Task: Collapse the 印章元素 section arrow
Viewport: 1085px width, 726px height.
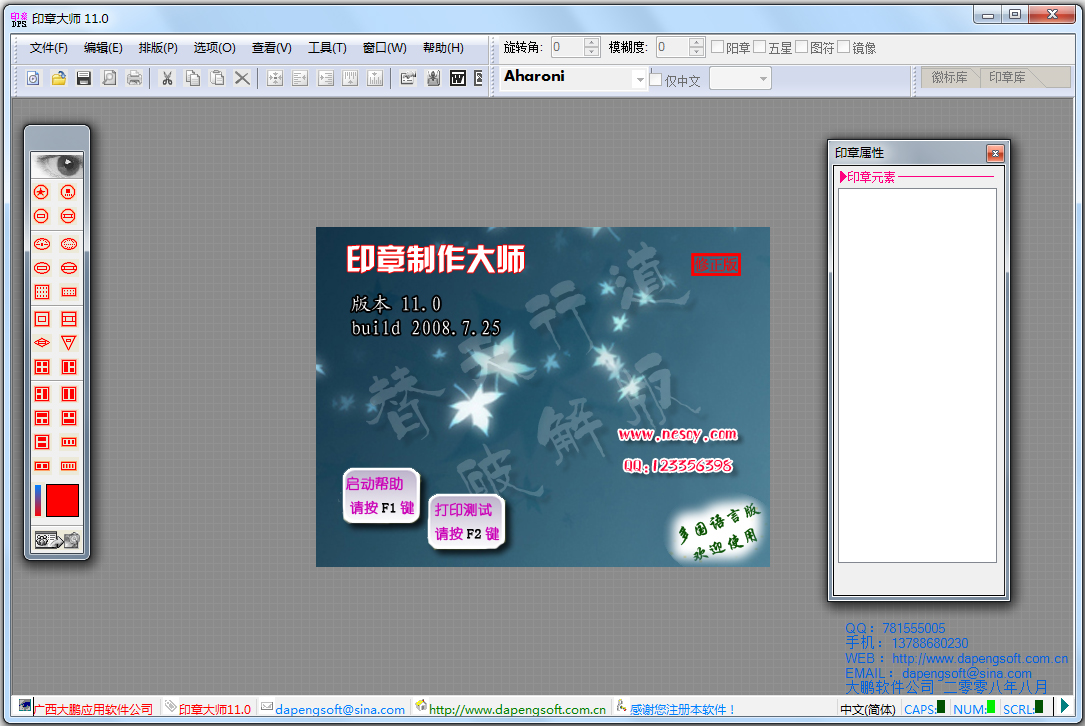Action: point(843,177)
